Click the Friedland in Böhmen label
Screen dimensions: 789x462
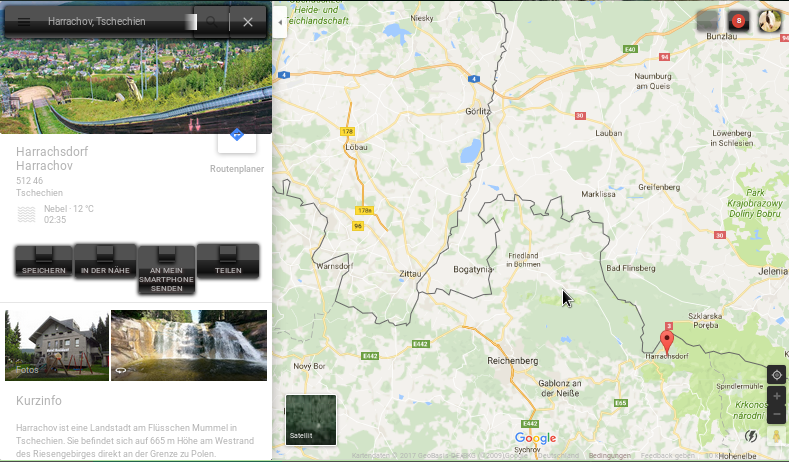tap(523, 260)
